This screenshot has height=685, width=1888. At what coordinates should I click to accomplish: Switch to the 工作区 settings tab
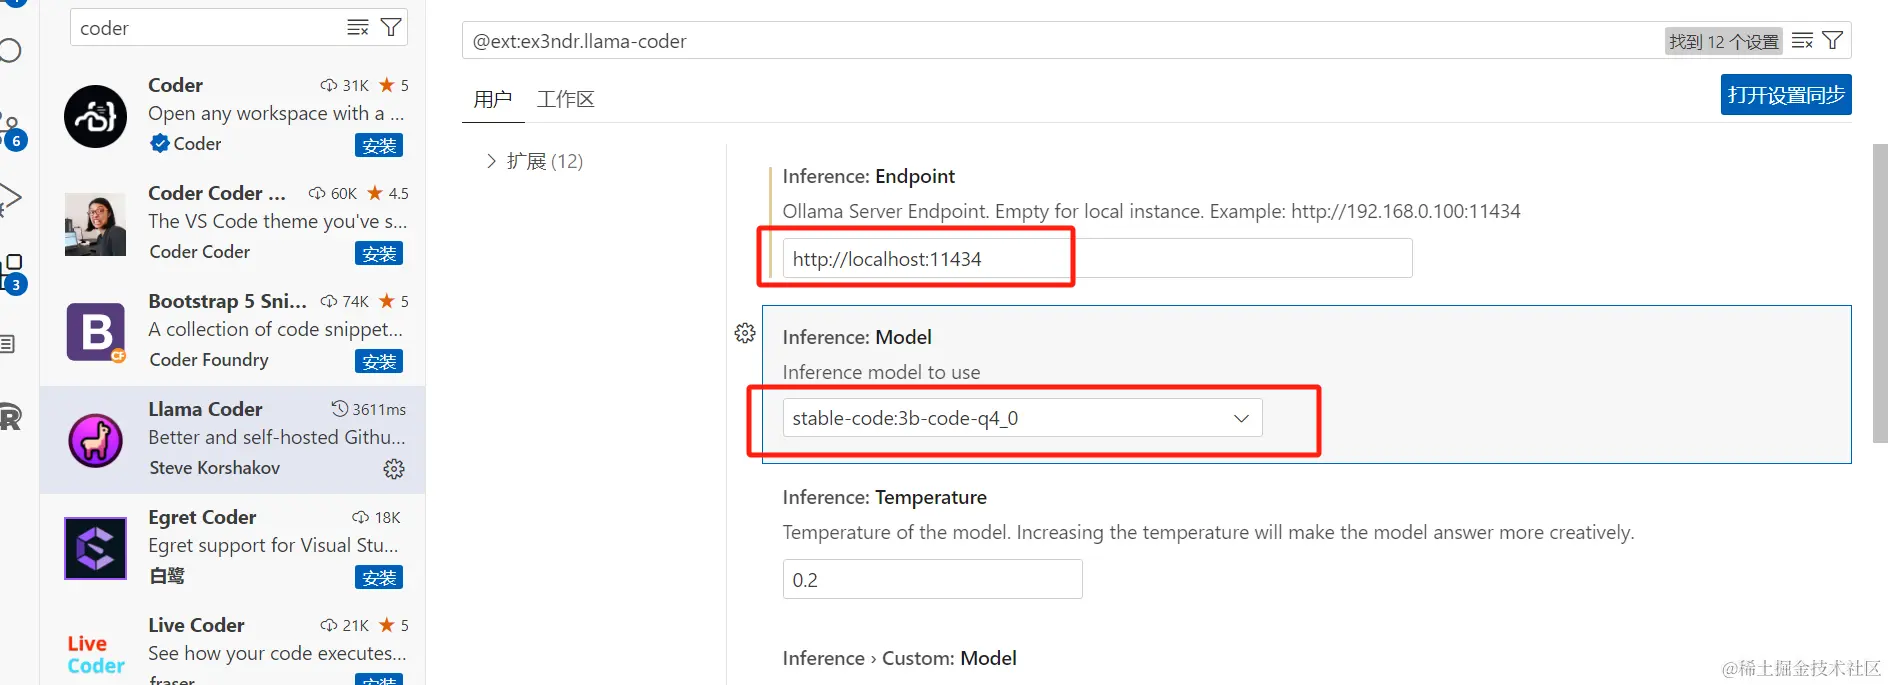(x=566, y=99)
